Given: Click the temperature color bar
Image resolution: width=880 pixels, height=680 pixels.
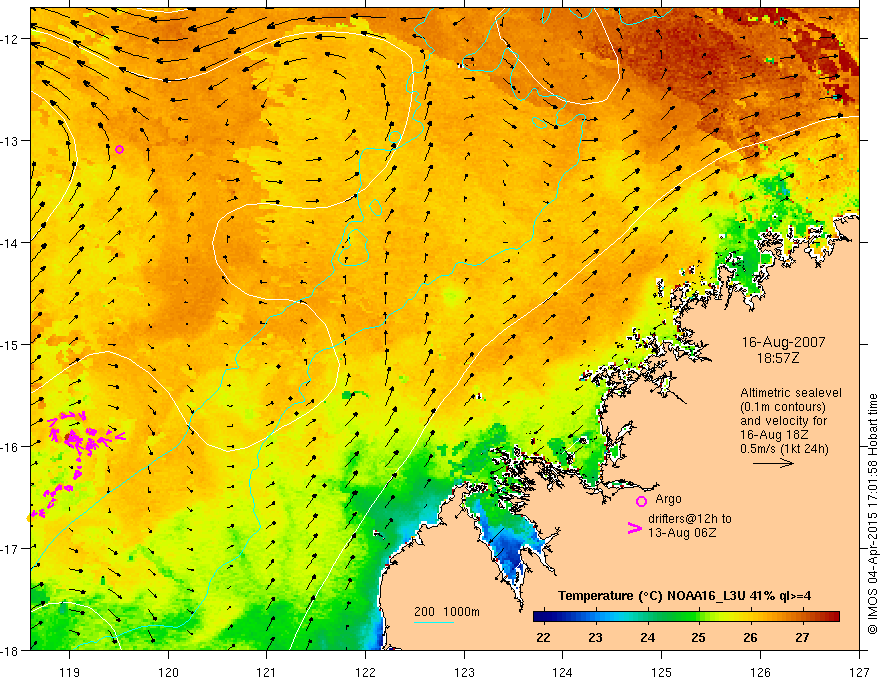Looking at the screenshot, I should click(x=686, y=617).
